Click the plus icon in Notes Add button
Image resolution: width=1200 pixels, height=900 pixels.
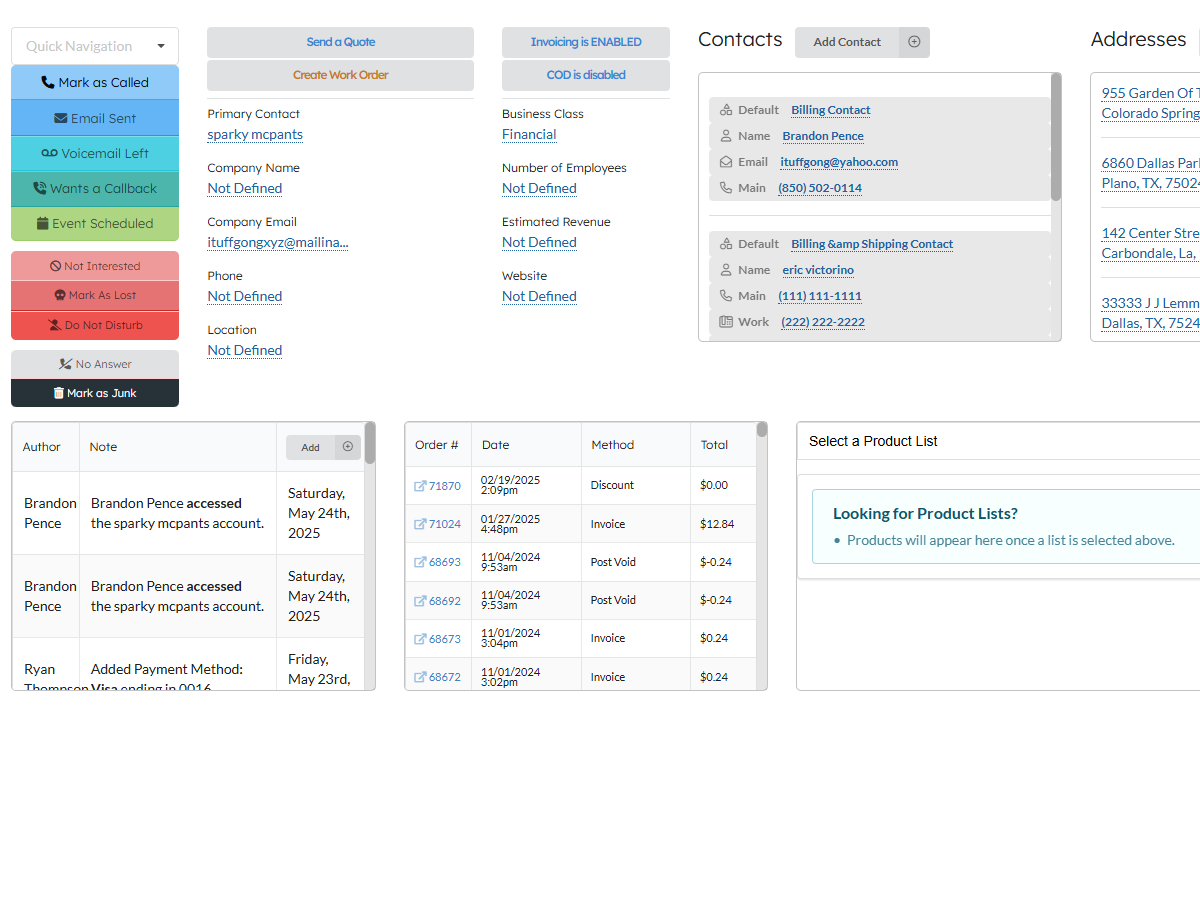pos(348,447)
